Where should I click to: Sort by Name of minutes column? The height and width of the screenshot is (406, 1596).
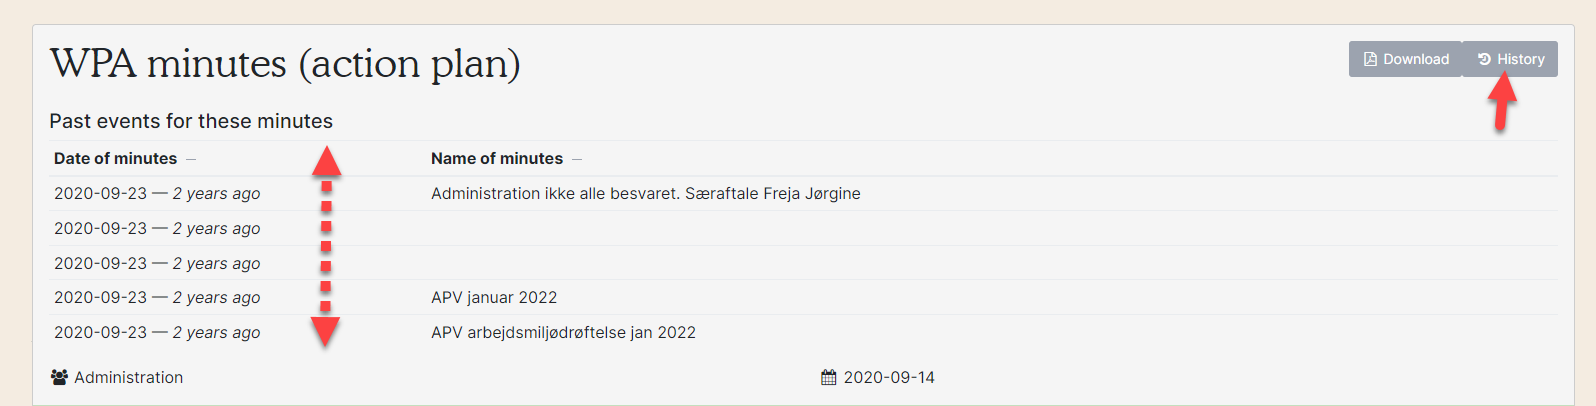coord(497,158)
